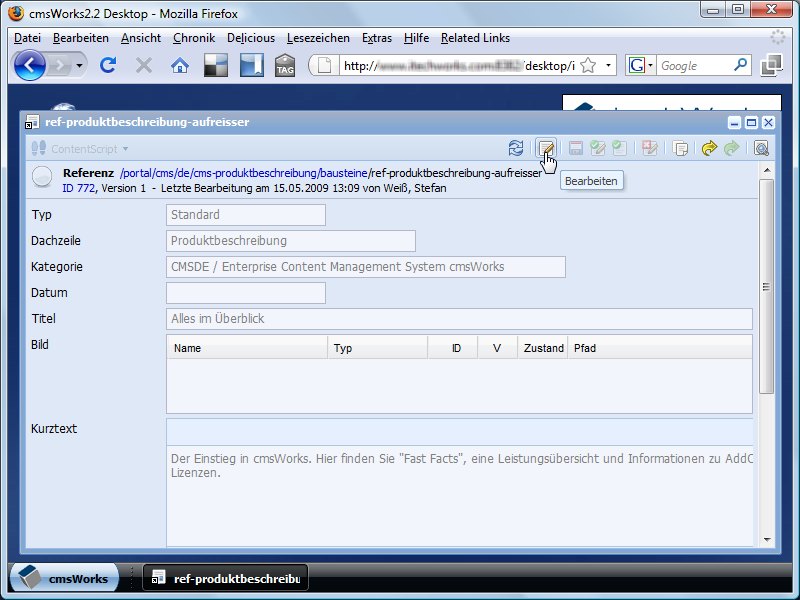This screenshot has width=800, height=600.
Task: Go to the Firefox home page icon
Action: pyautogui.click(x=180, y=65)
